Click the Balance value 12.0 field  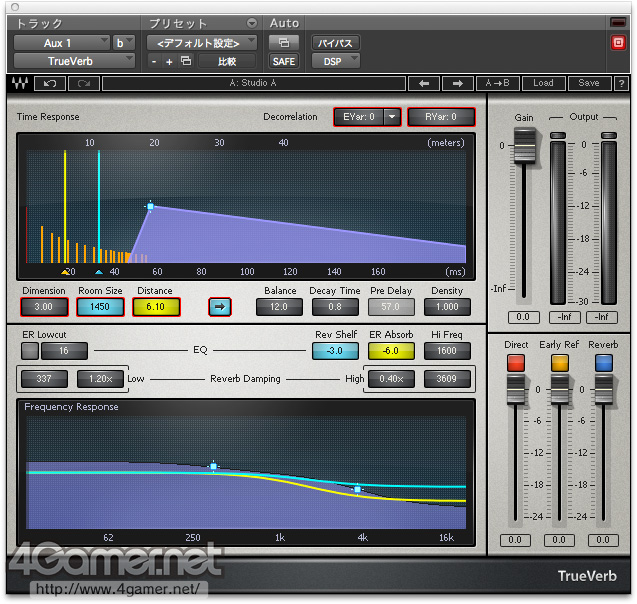tap(279, 307)
